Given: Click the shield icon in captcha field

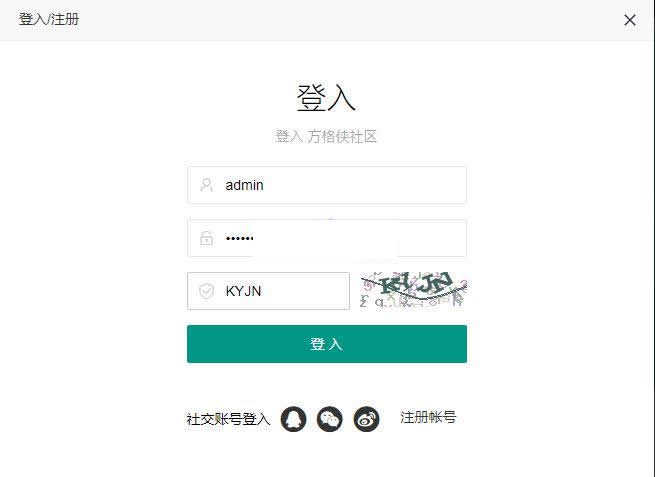Looking at the screenshot, I should [x=206, y=291].
